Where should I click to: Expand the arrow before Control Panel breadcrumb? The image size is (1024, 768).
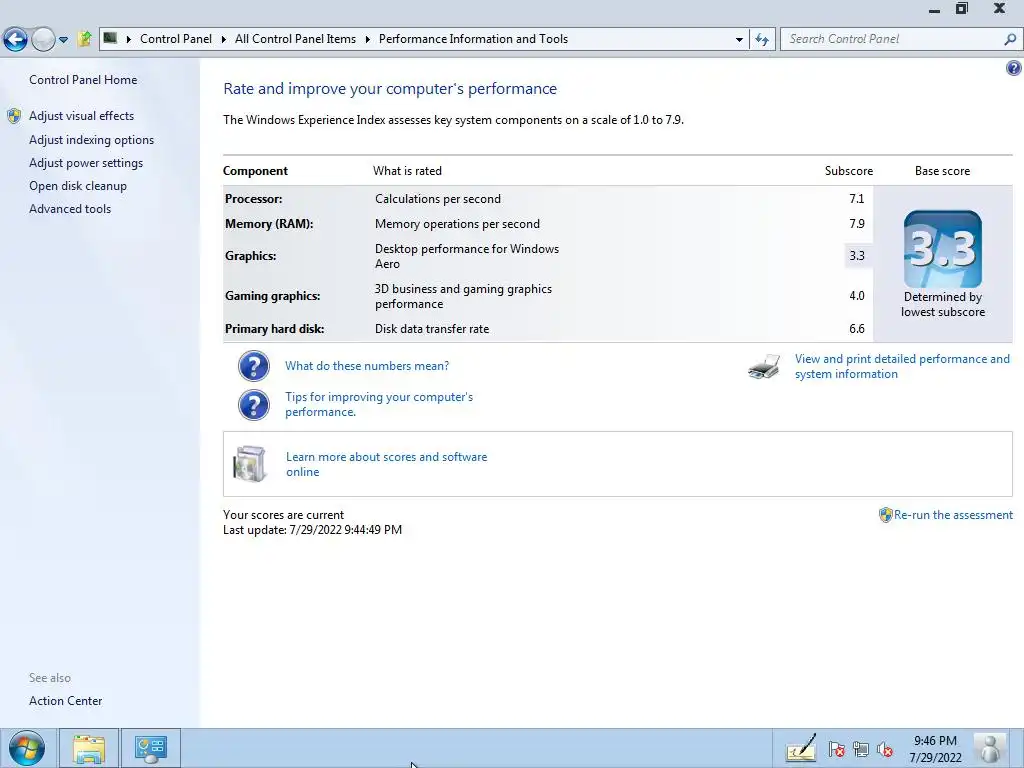click(x=129, y=39)
